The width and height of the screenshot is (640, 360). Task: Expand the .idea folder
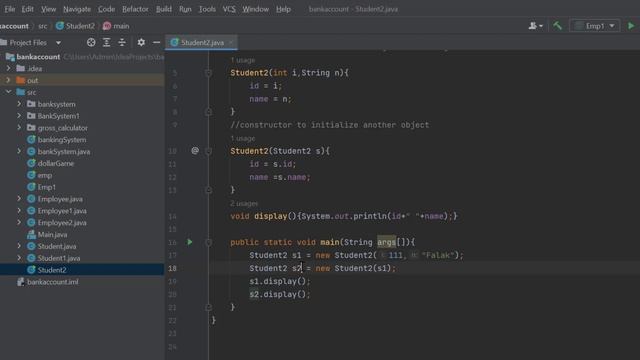click(x=9, y=69)
